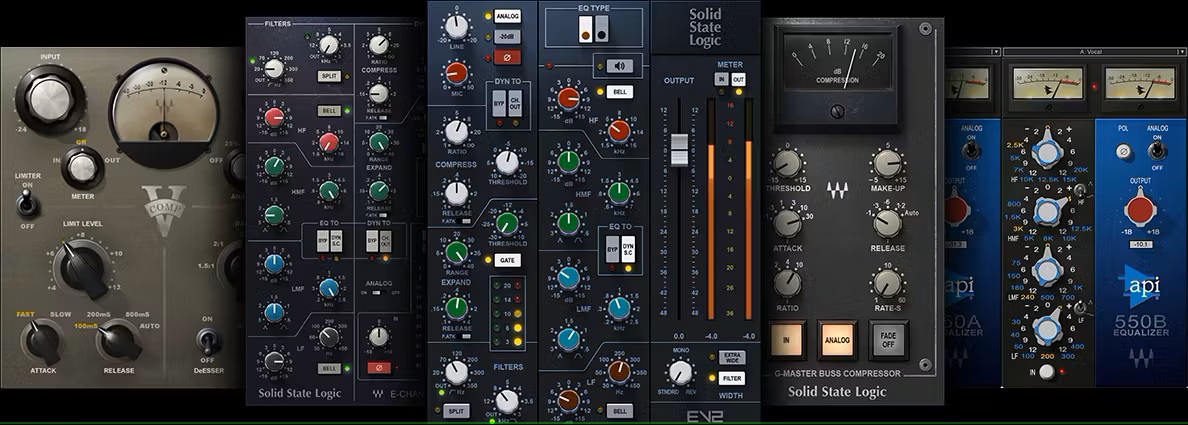The image size is (1188, 425).
Task: Toggle the V-Comp DeESSER switch
Action: click(208, 340)
